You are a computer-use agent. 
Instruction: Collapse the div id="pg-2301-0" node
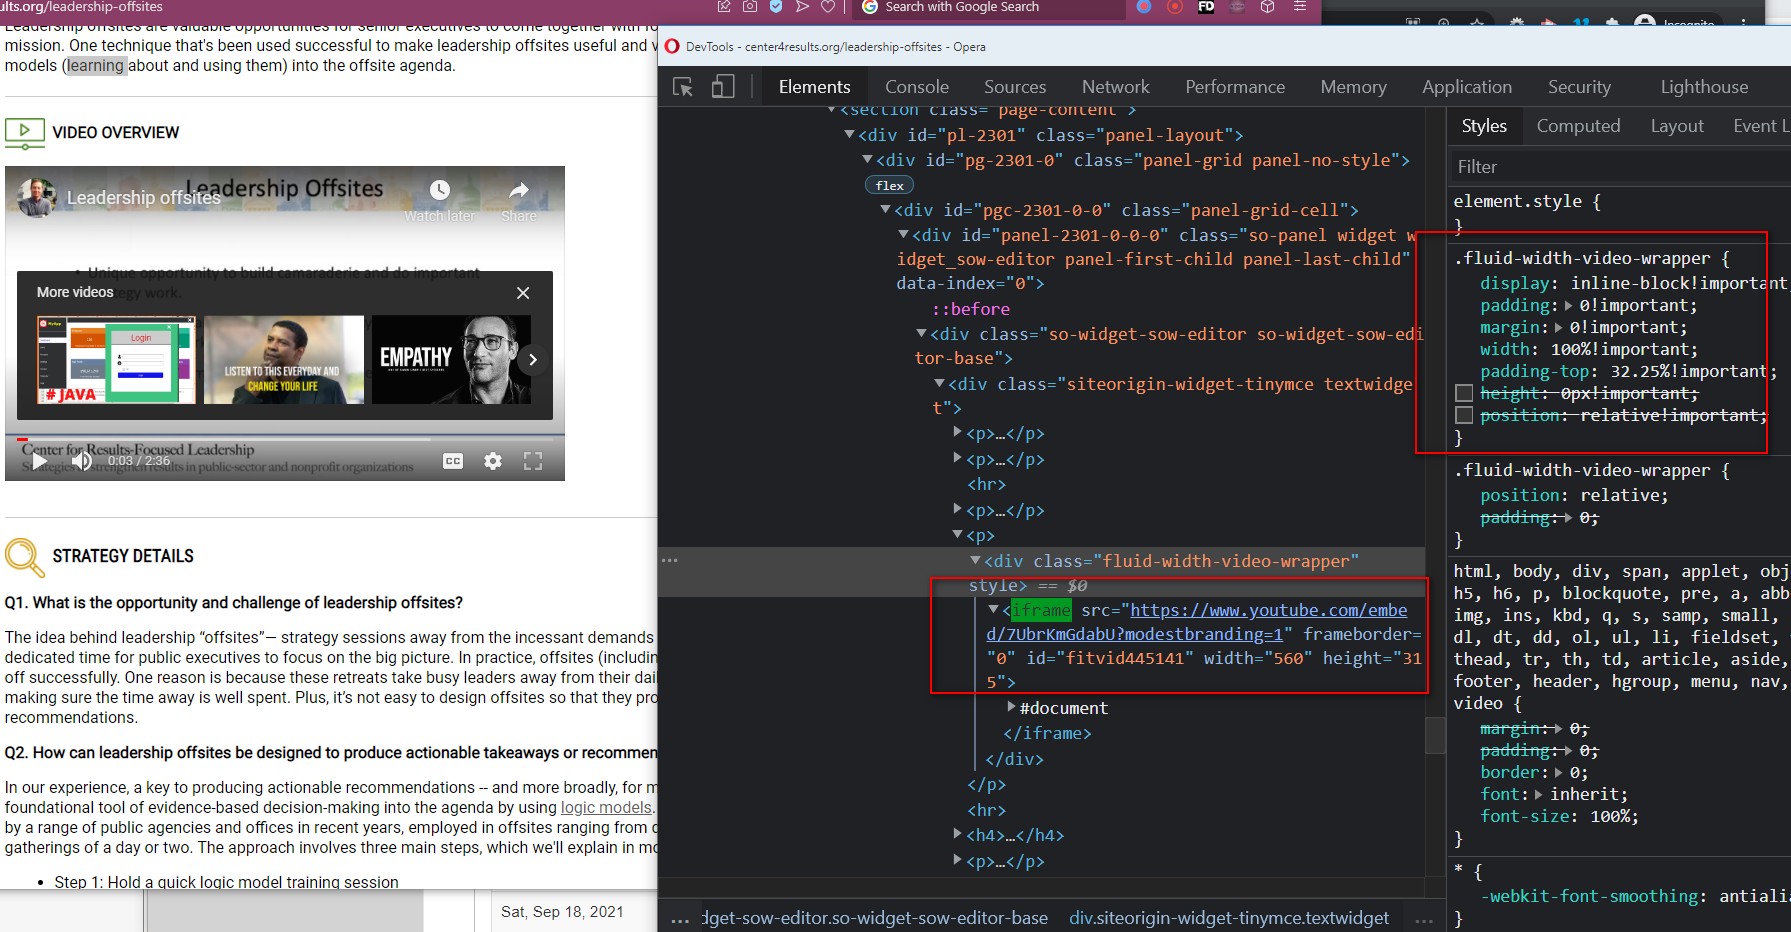[868, 159]
